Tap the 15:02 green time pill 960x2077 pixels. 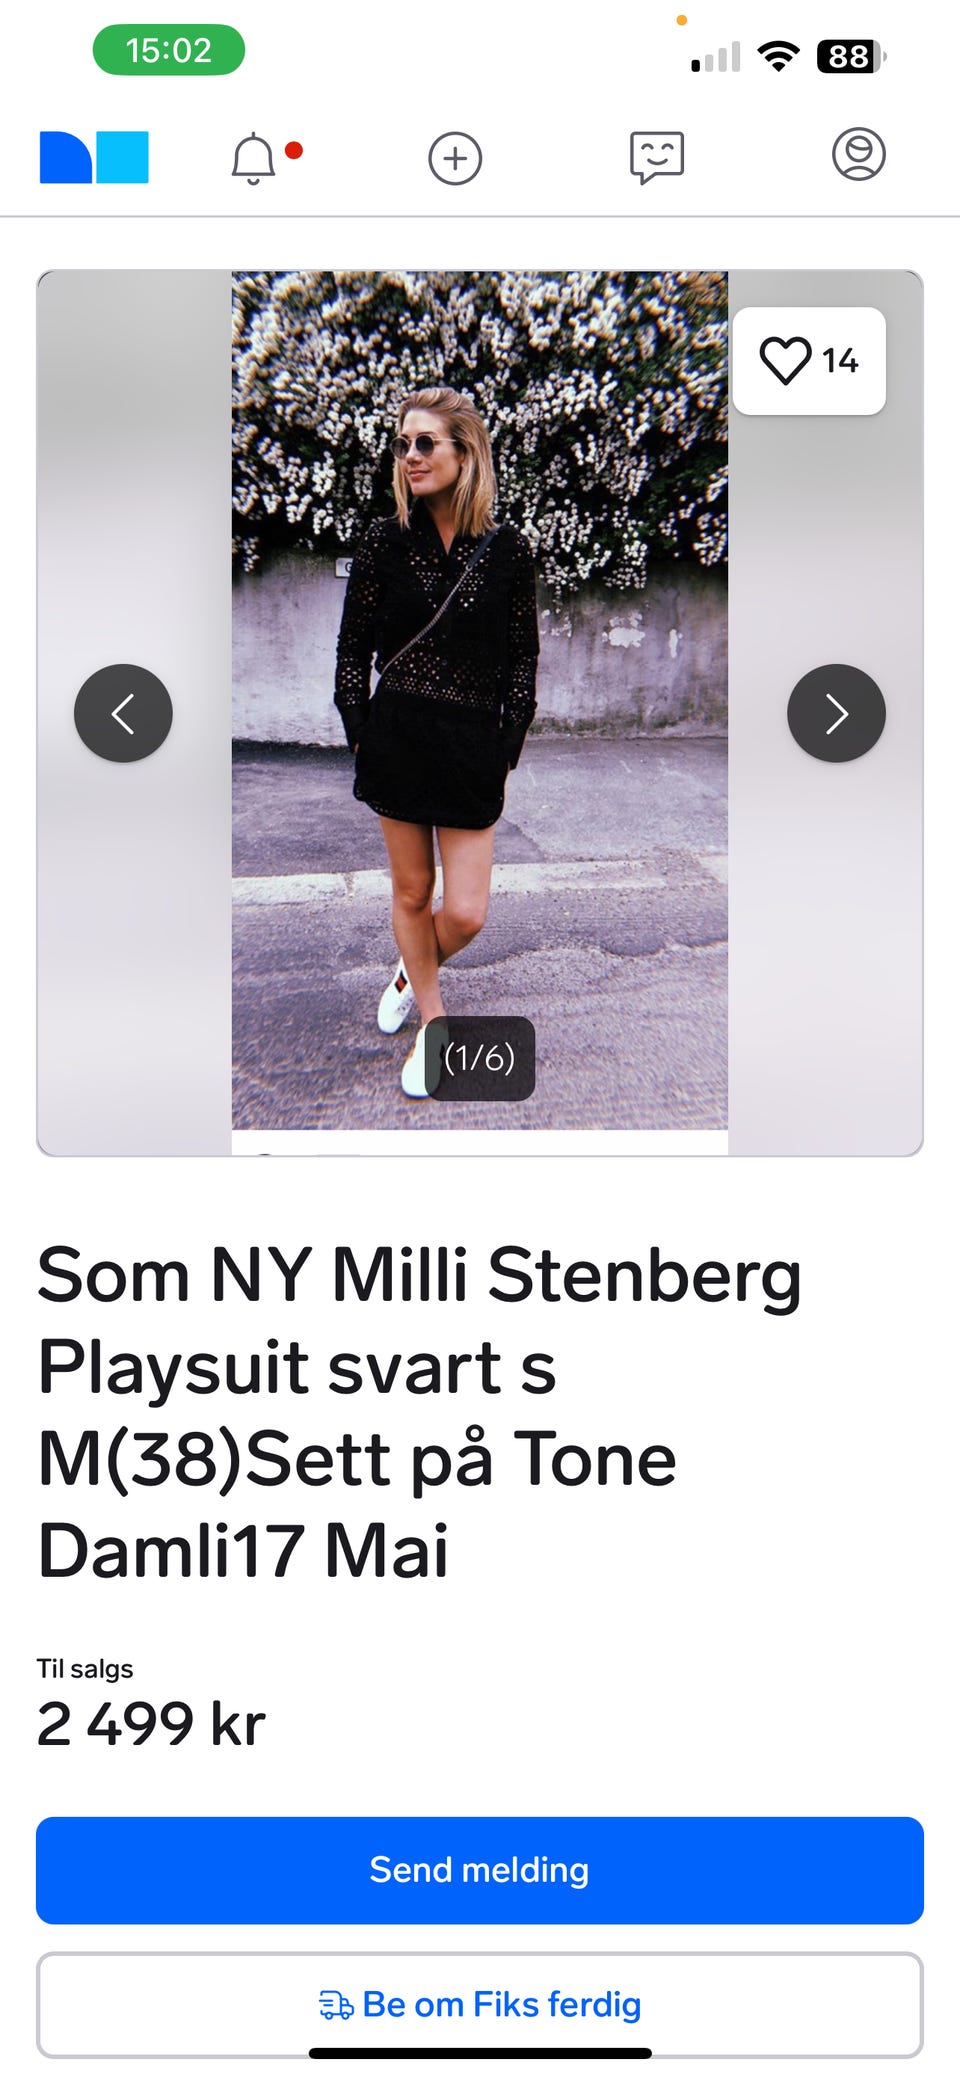(169, 50)
